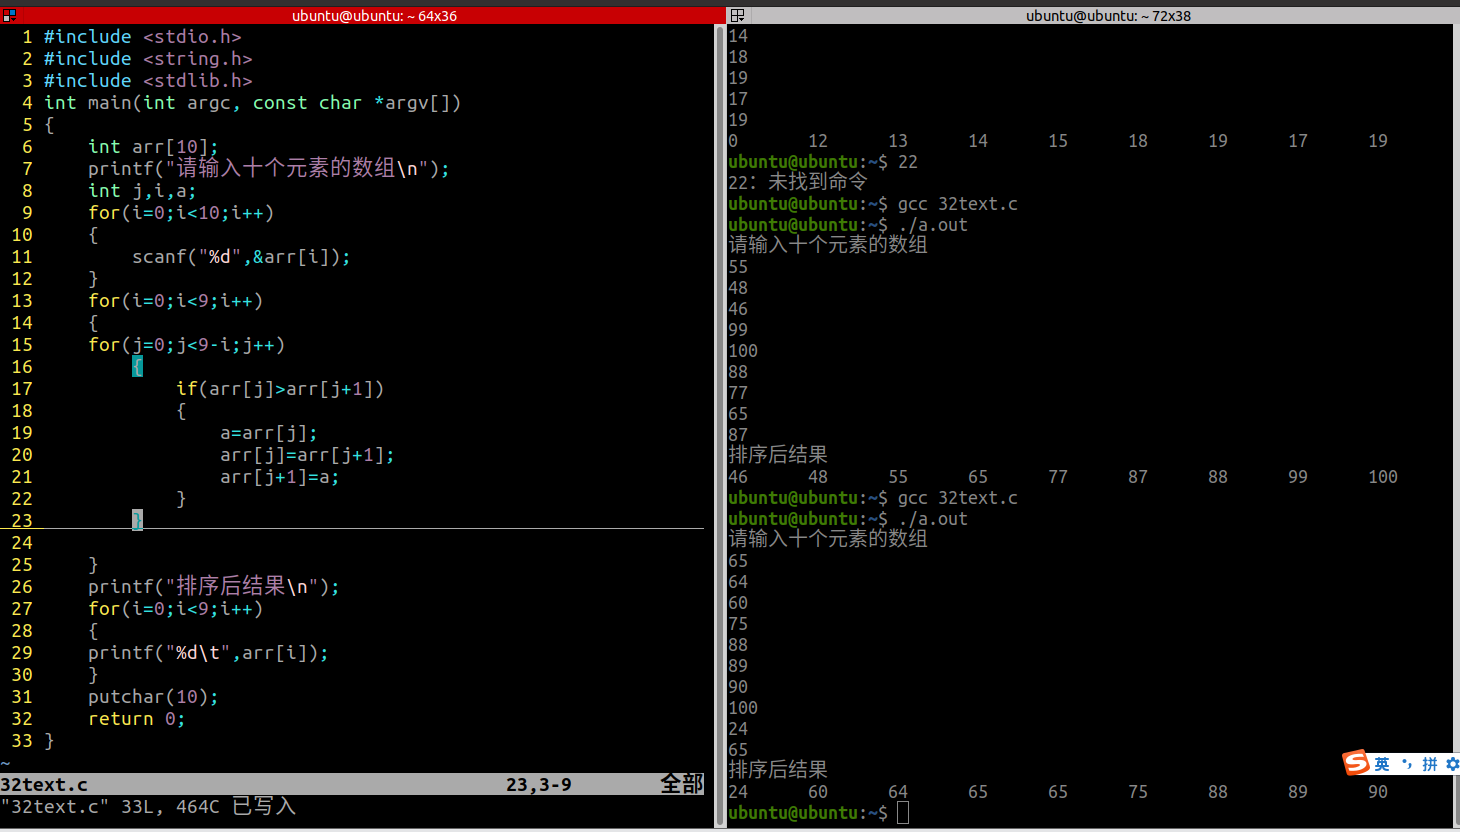Click the 32text.c filename in vim status bar
The width and height of the screenshot is (1460, 832).
coord(45,785)
